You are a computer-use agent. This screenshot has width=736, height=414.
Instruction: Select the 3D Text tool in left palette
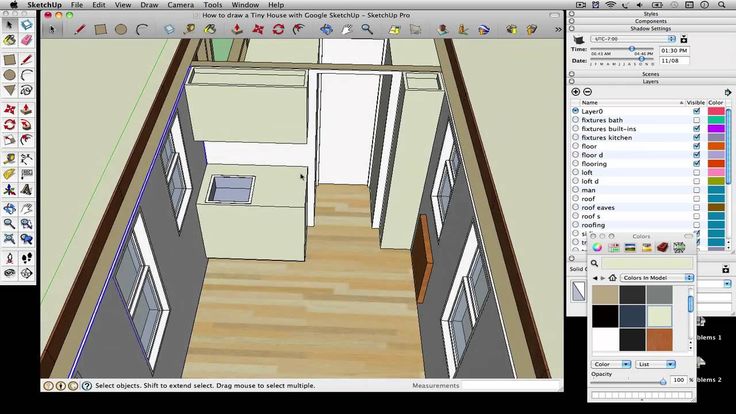27,190
